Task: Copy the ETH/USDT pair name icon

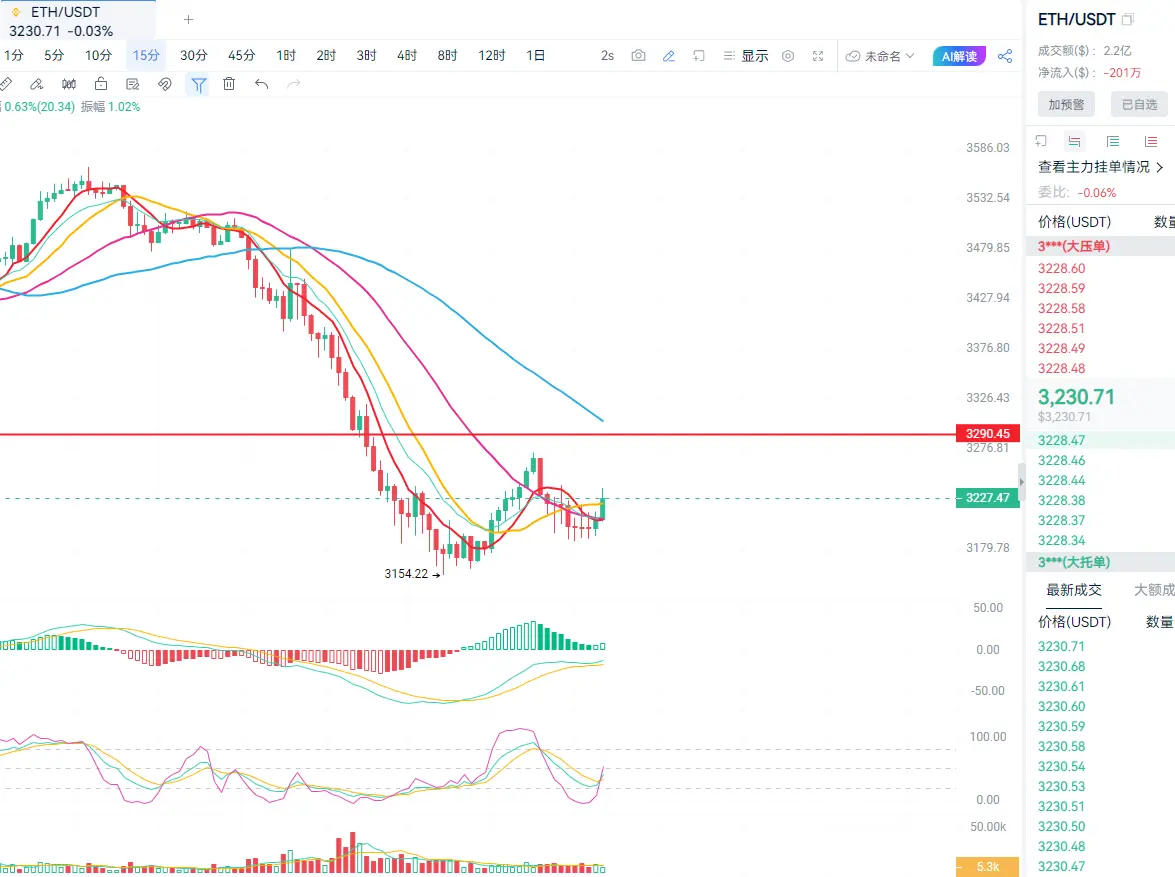Action: pyautogui.click(x=1128, y=20)
